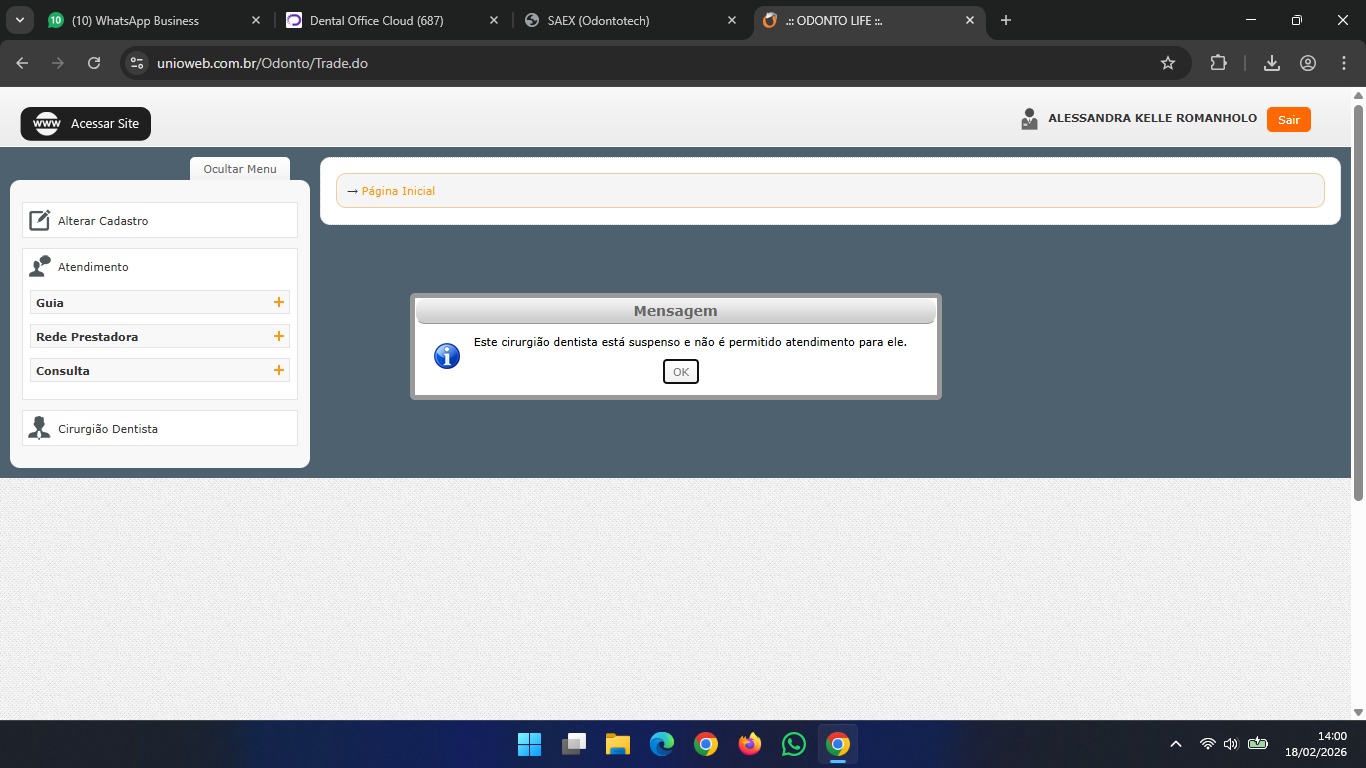Open the Windows Start menu
Screen dimensions: 1366x768
point(530,744)
